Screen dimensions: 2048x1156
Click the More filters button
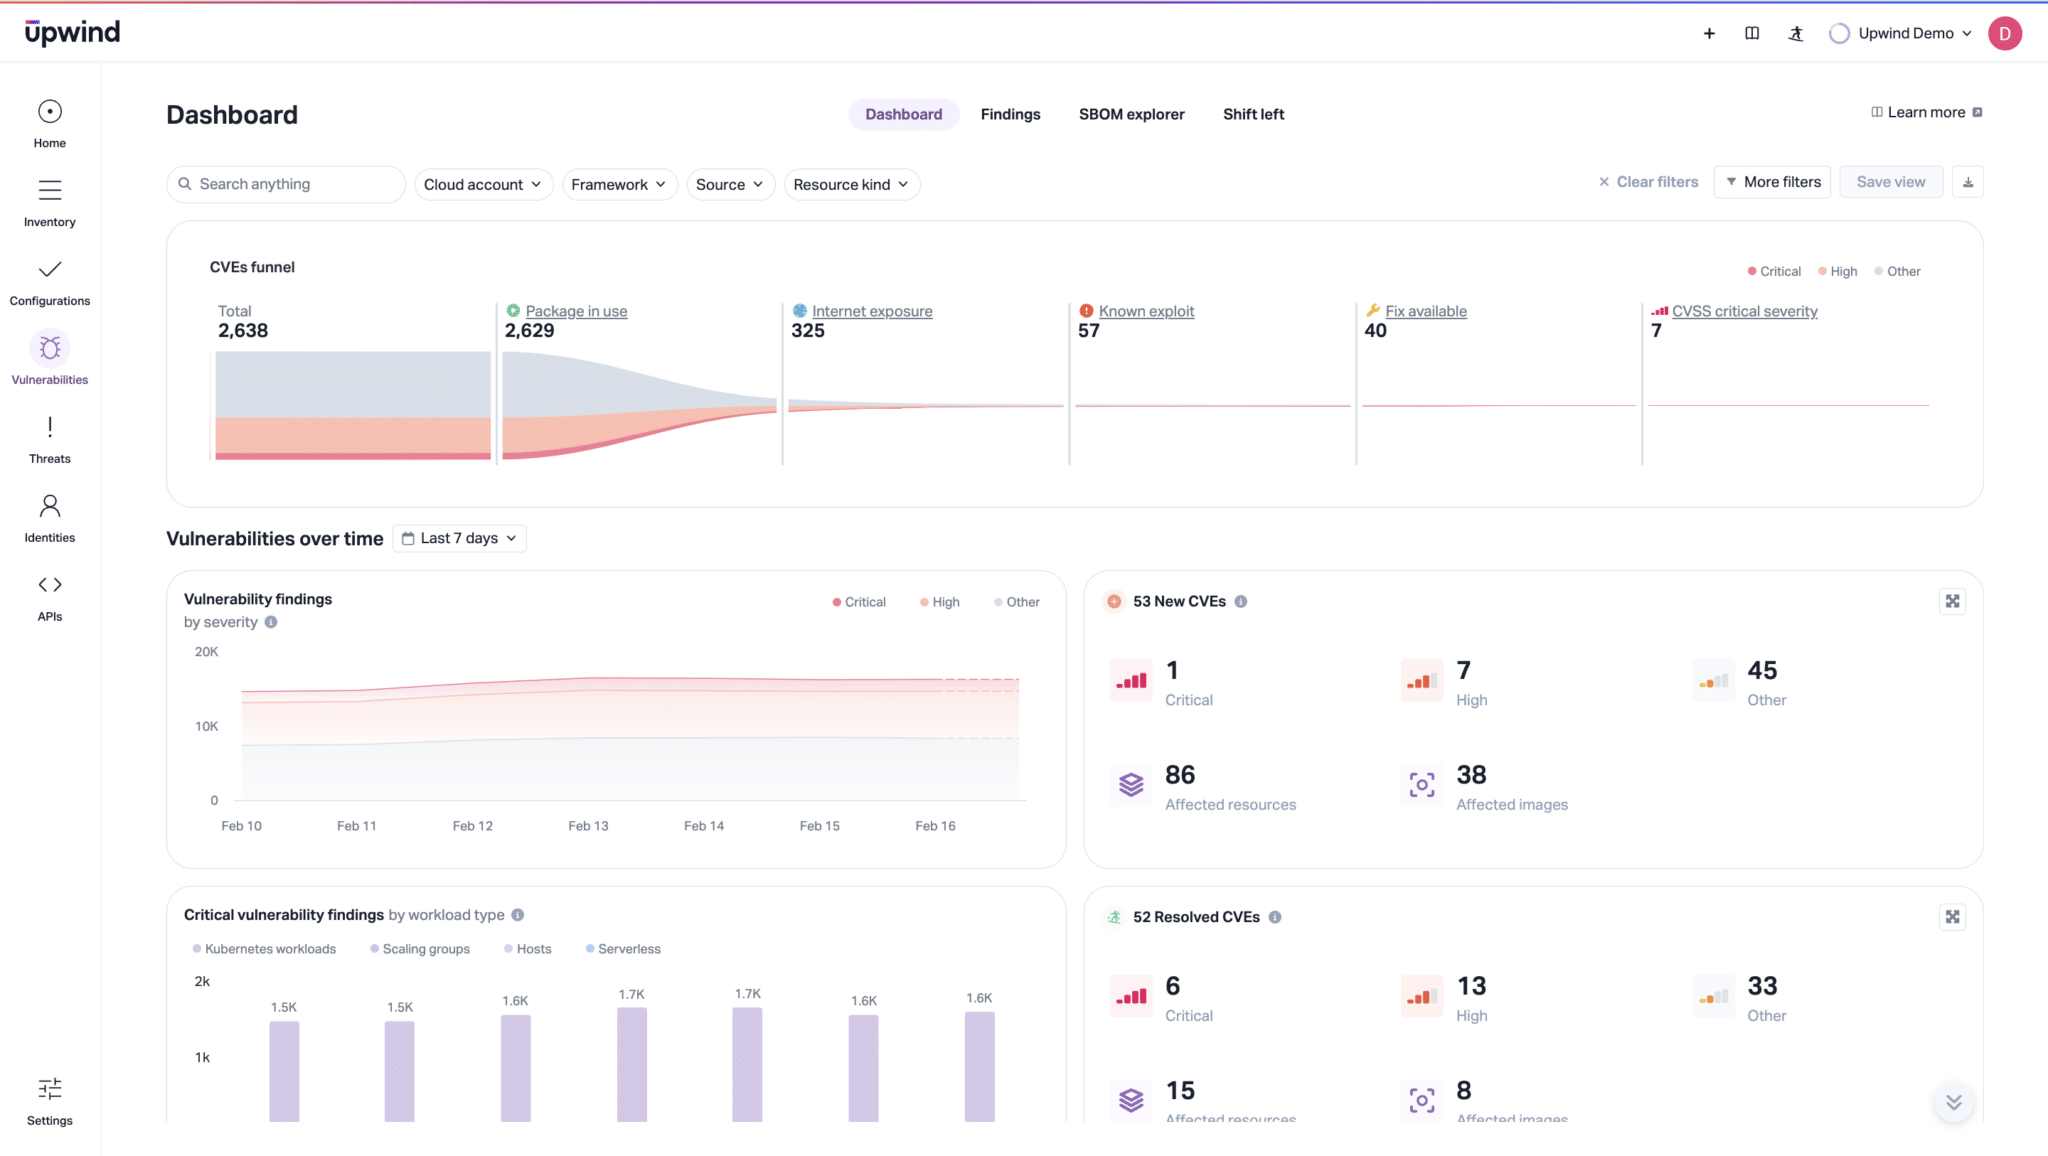(1772, 182)
